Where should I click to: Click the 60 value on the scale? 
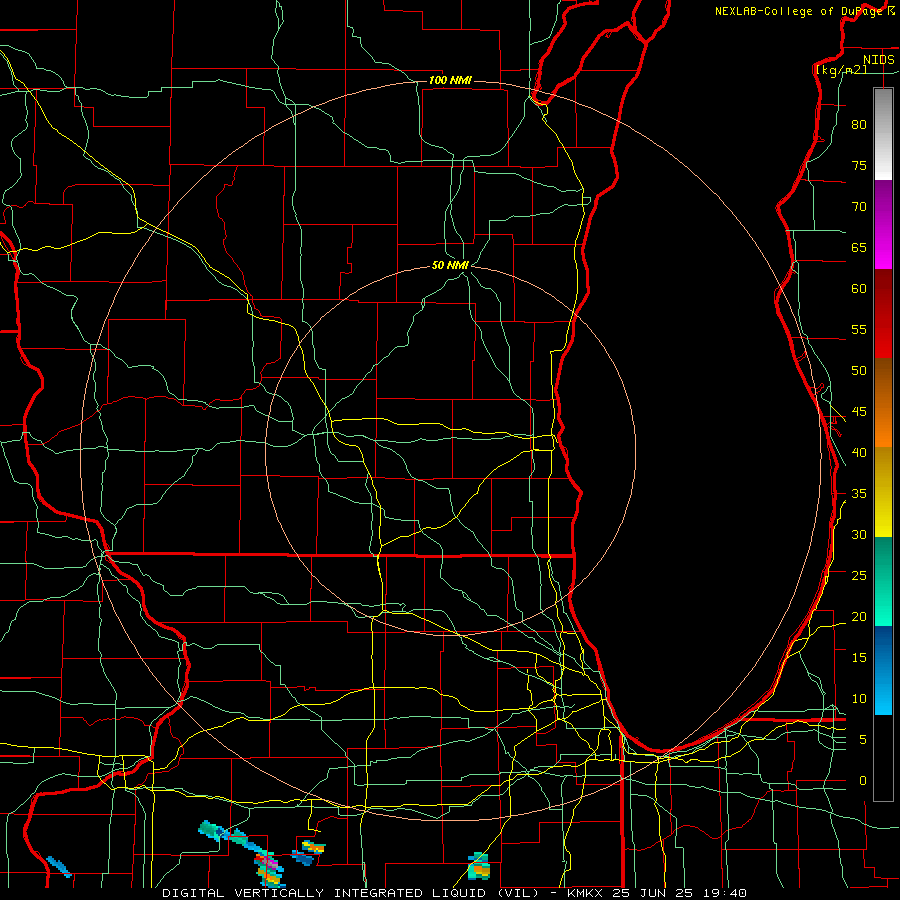pos(859,288)
